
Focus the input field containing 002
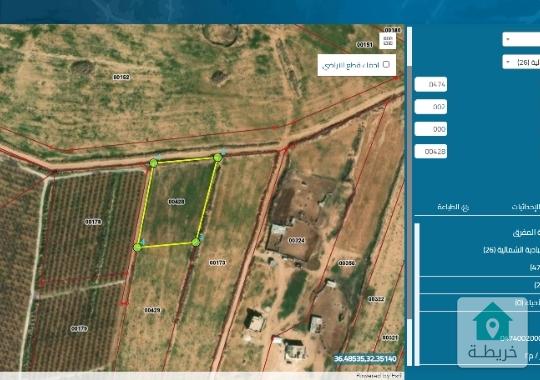pos(431,107)
